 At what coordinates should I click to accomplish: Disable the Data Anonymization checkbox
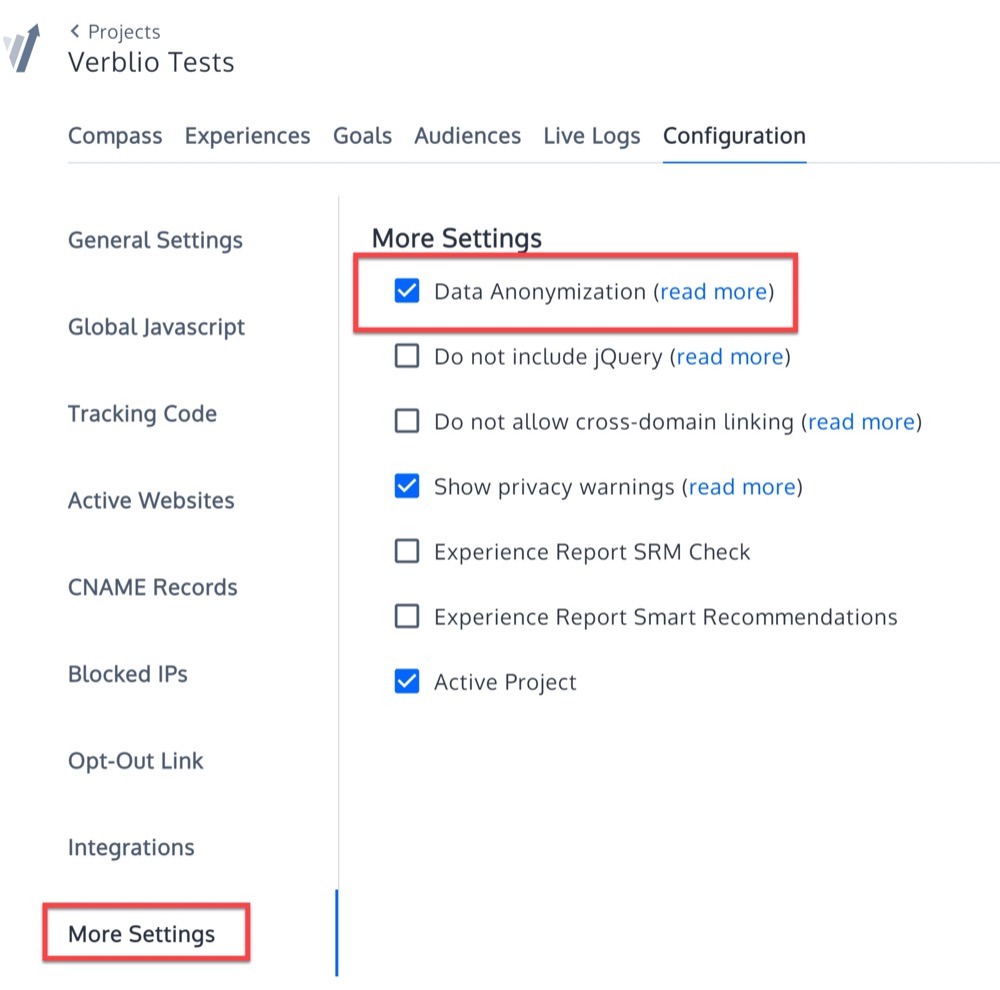click(x=406, y=291)
